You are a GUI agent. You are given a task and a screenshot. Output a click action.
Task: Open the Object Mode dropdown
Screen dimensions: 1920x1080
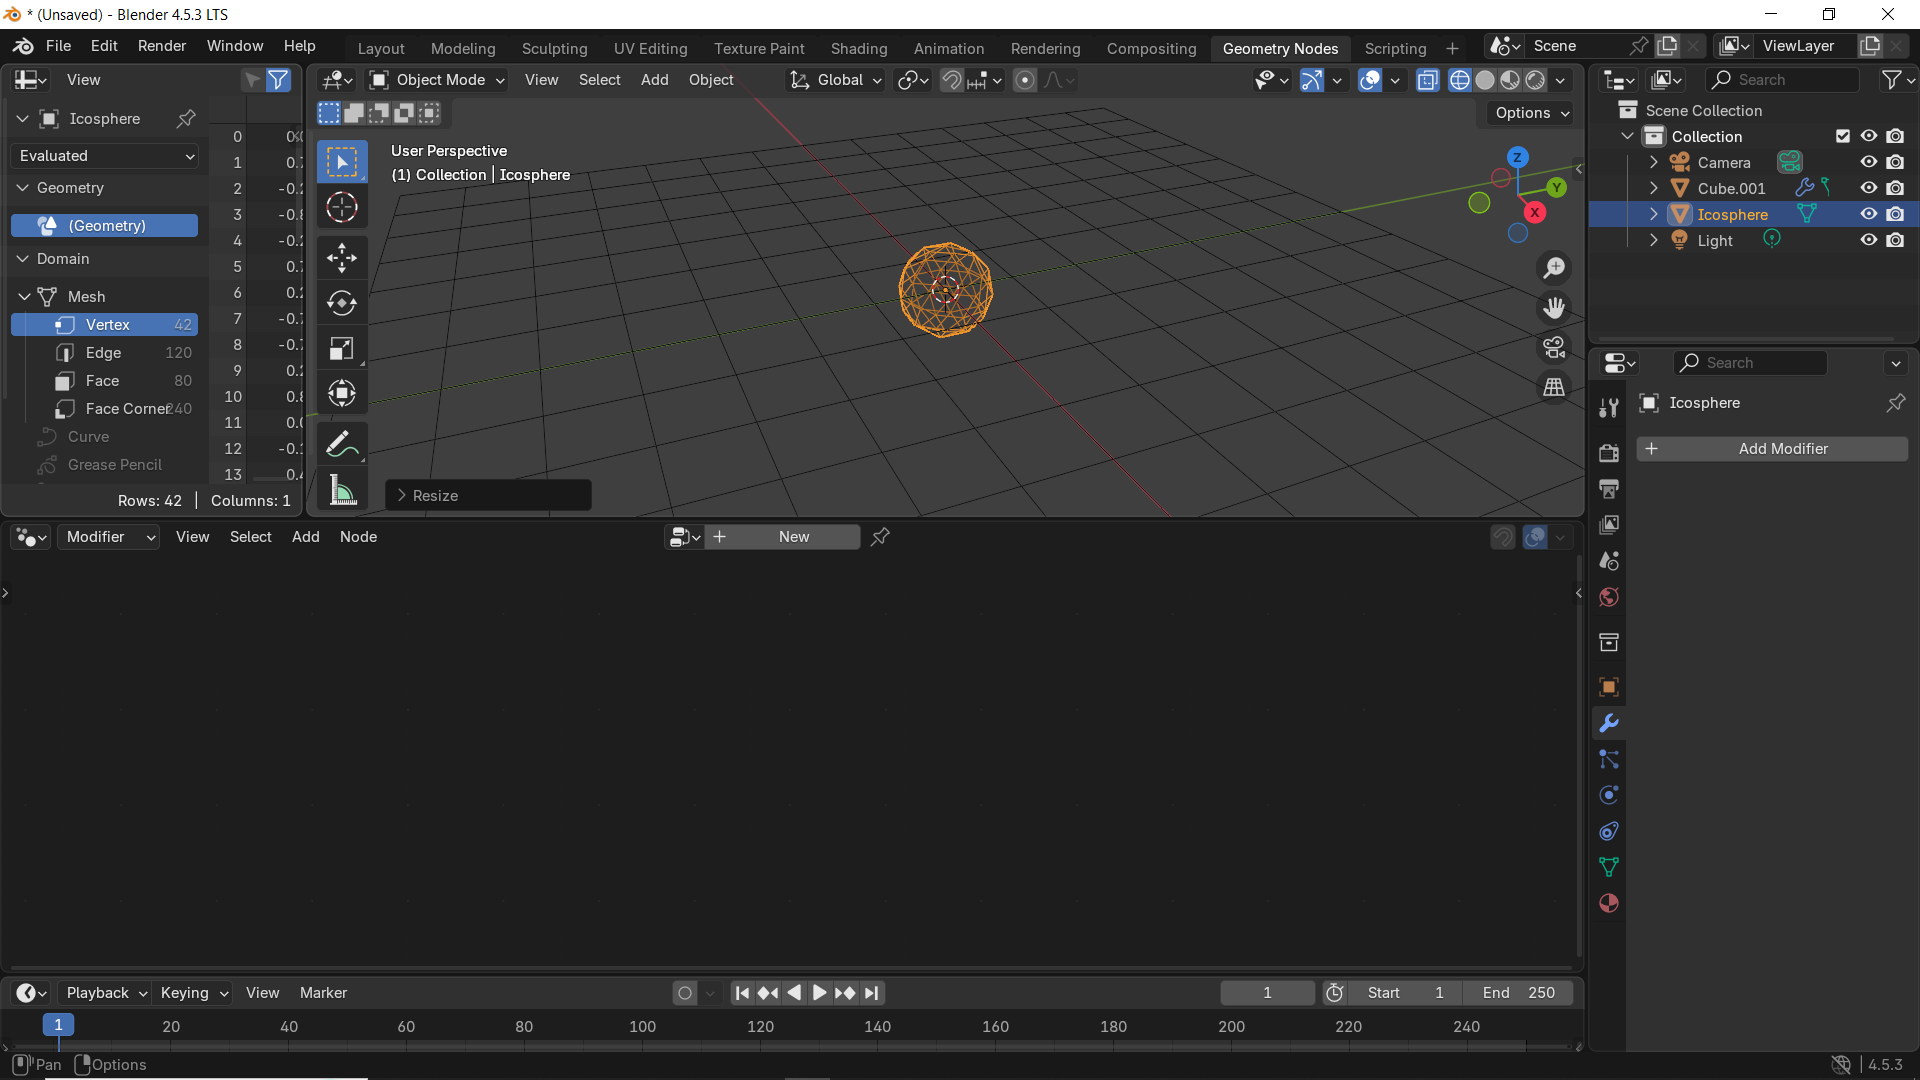tap(437, 80)
